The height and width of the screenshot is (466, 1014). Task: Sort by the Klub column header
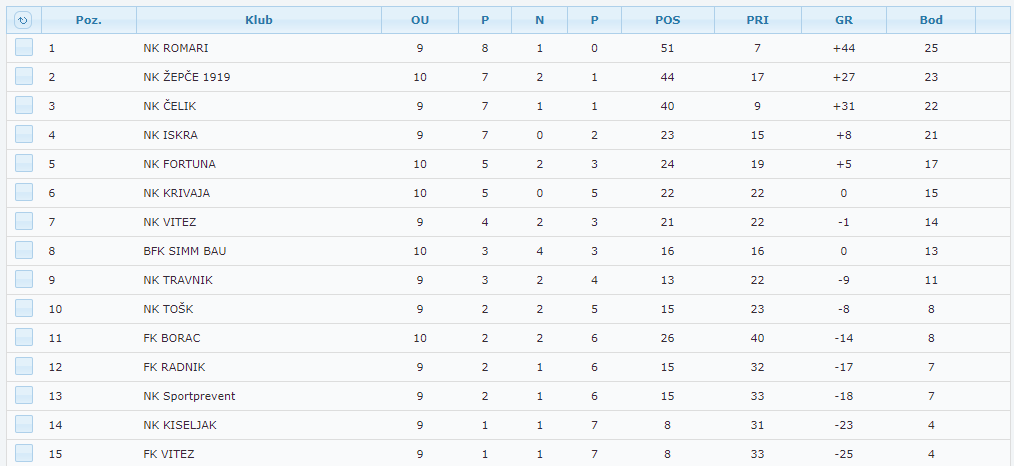(x=258, y=20)
